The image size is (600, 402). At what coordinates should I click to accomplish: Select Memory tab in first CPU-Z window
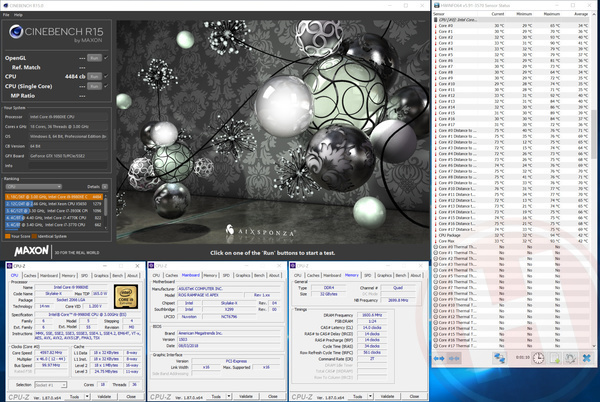tap(68, 275)
